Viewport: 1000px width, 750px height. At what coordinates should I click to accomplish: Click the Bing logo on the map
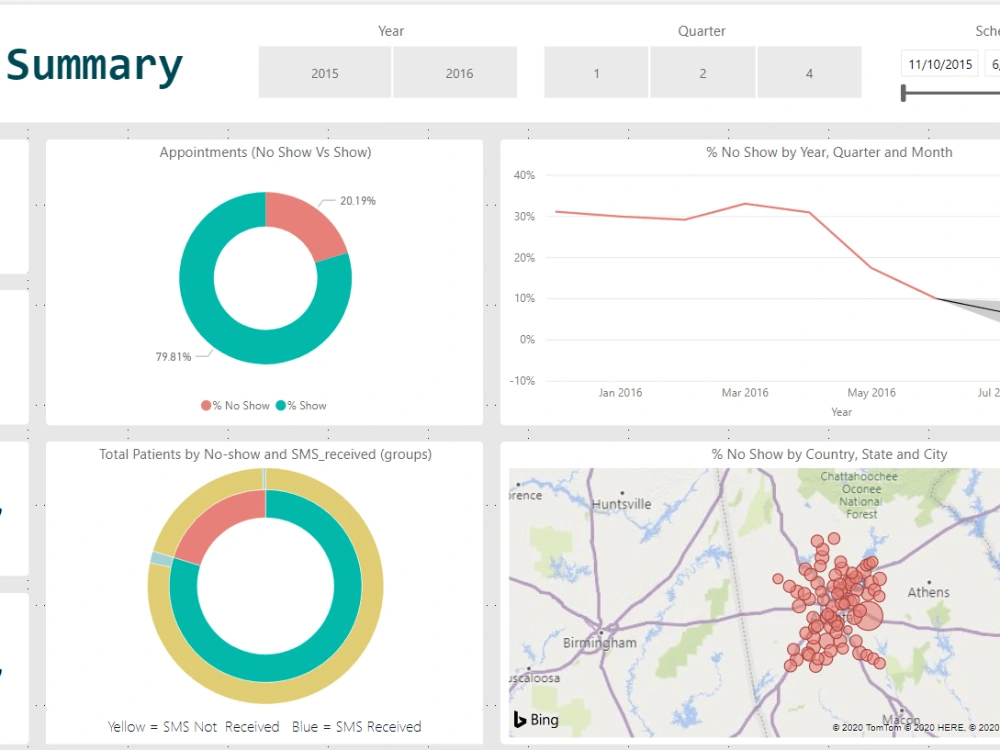[536, 719]
